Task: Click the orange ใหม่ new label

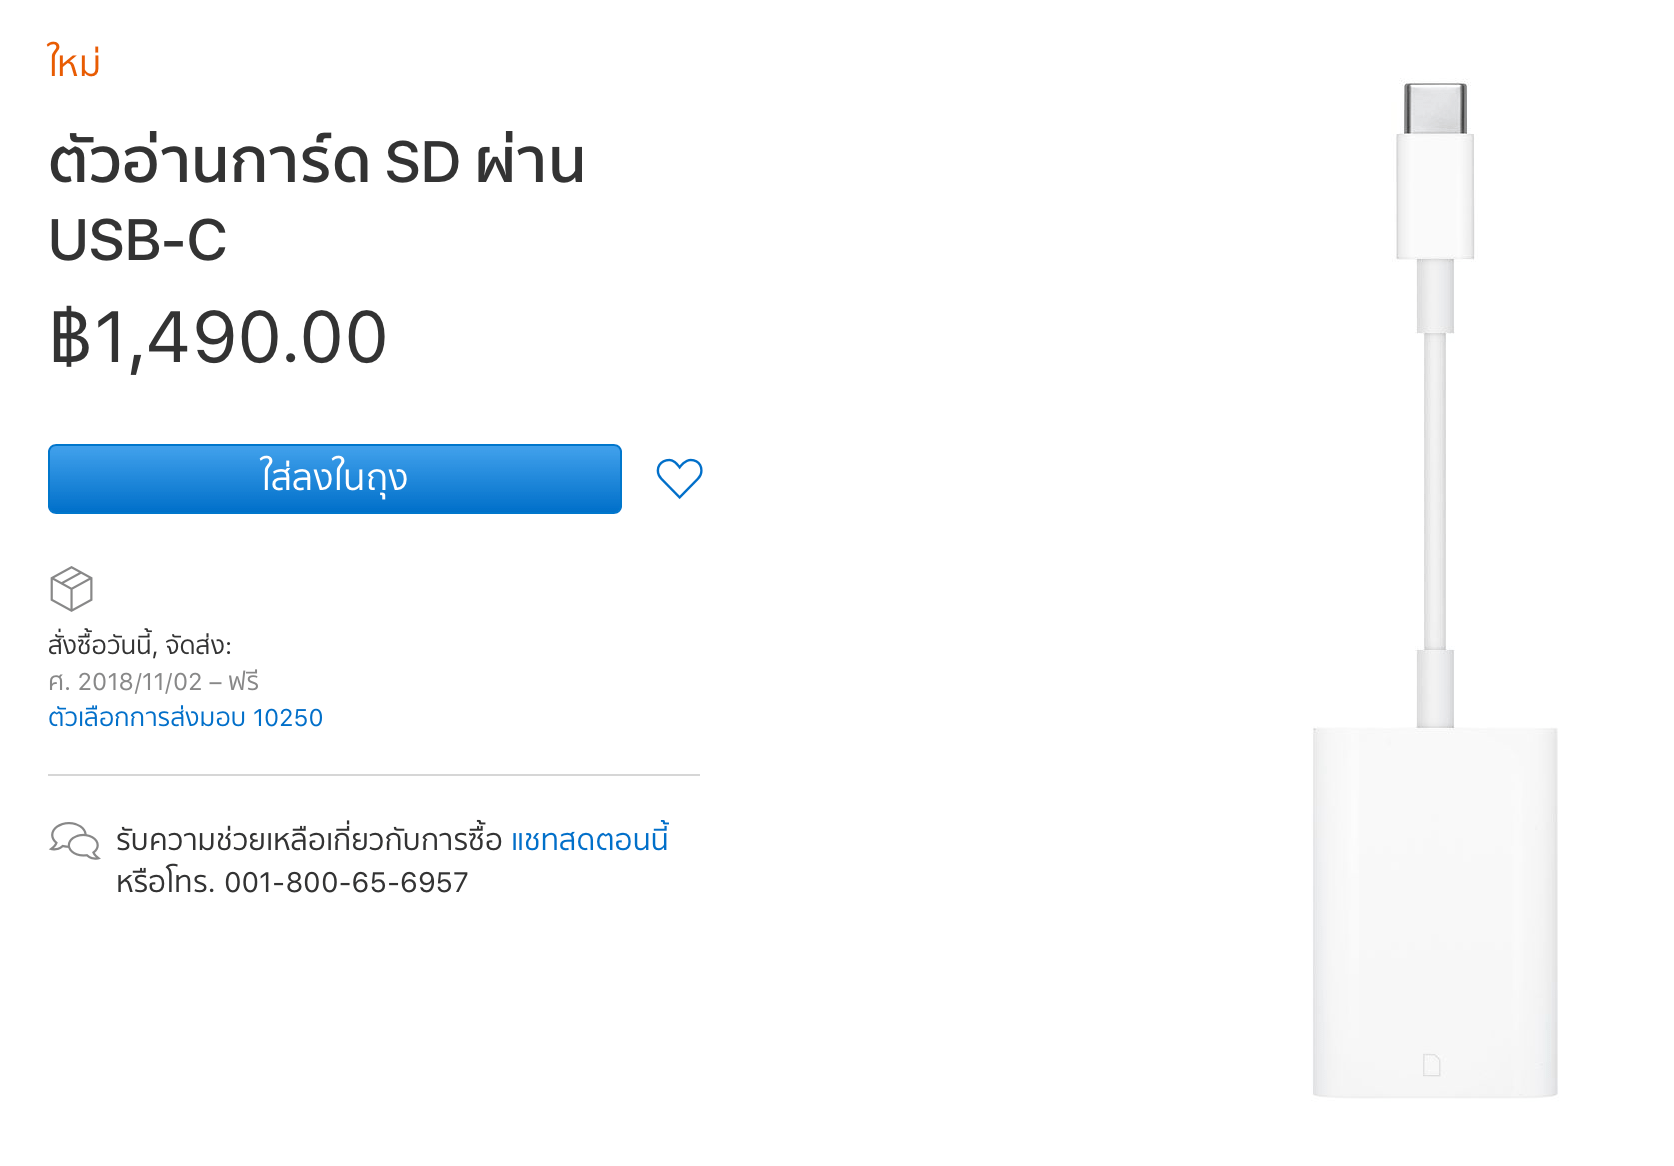Action: (x=74, y=62)
